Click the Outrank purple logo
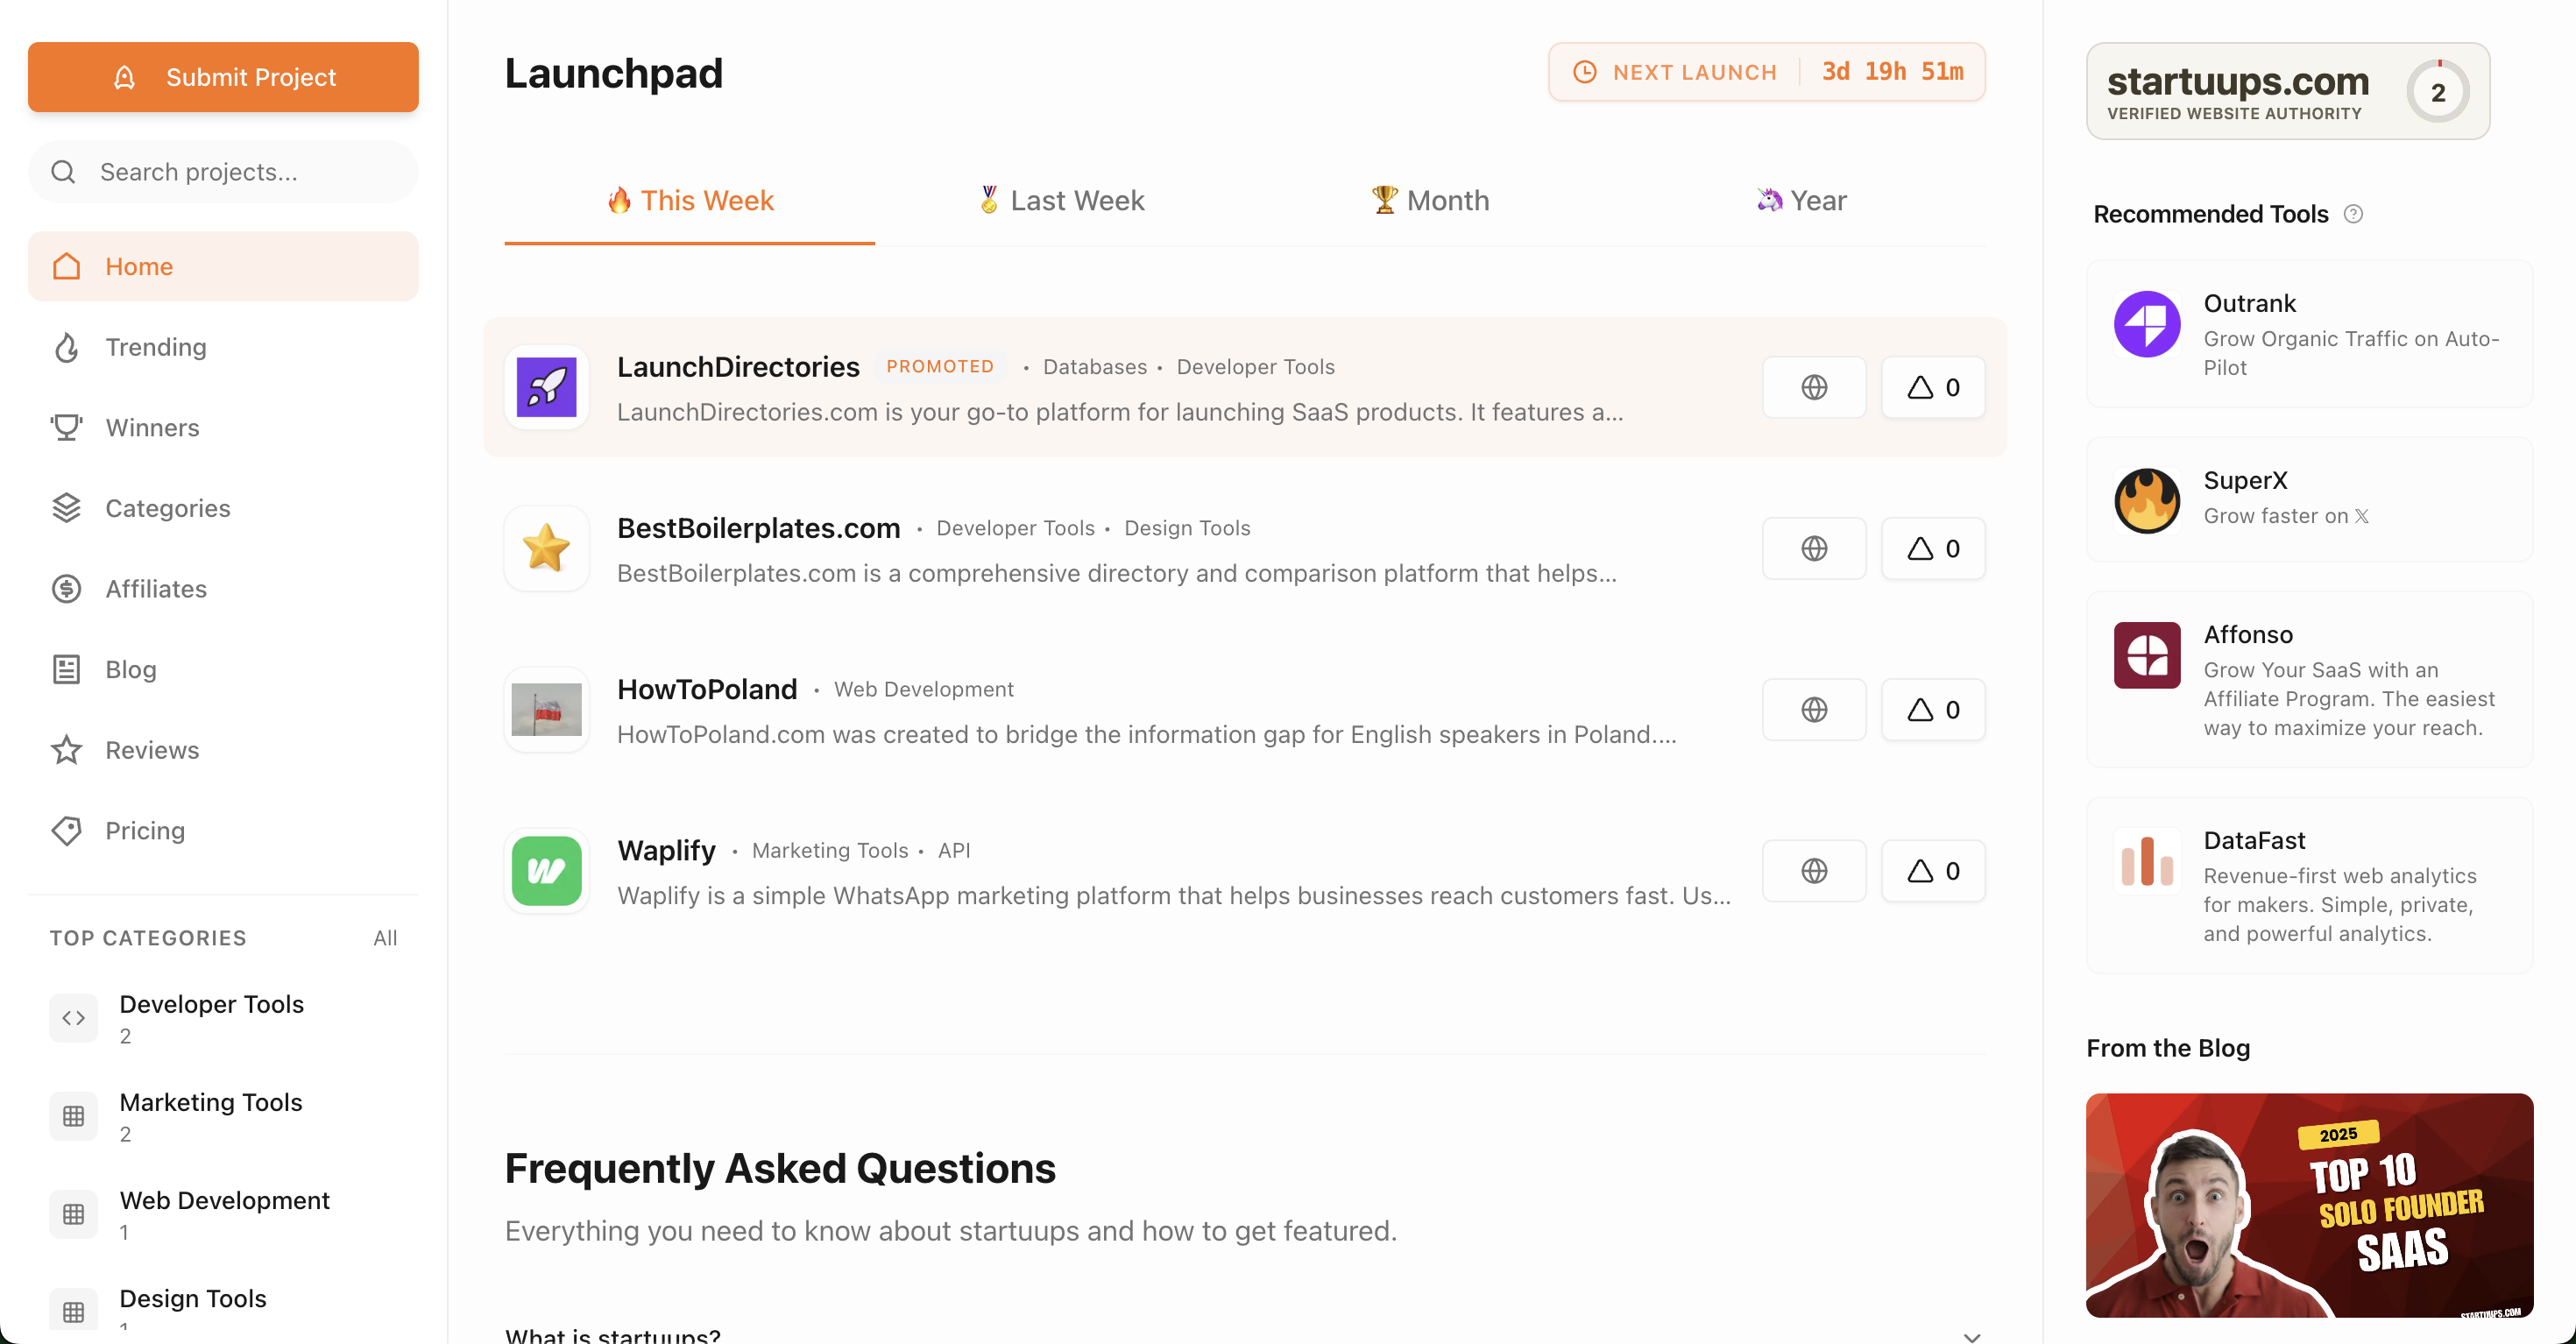The width and height of the screenshot is (2576, 1344). 2146,324
